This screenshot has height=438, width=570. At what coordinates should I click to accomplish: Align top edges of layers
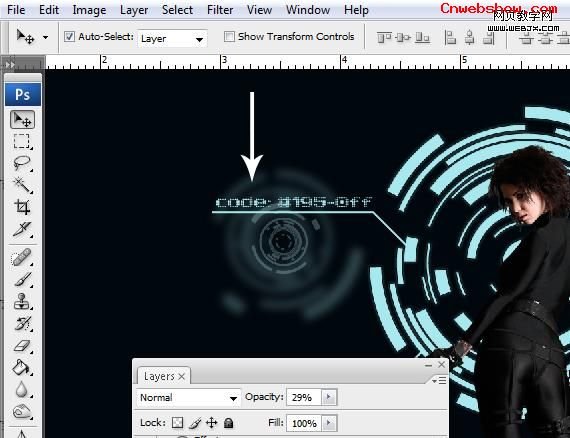coord(384,37)
